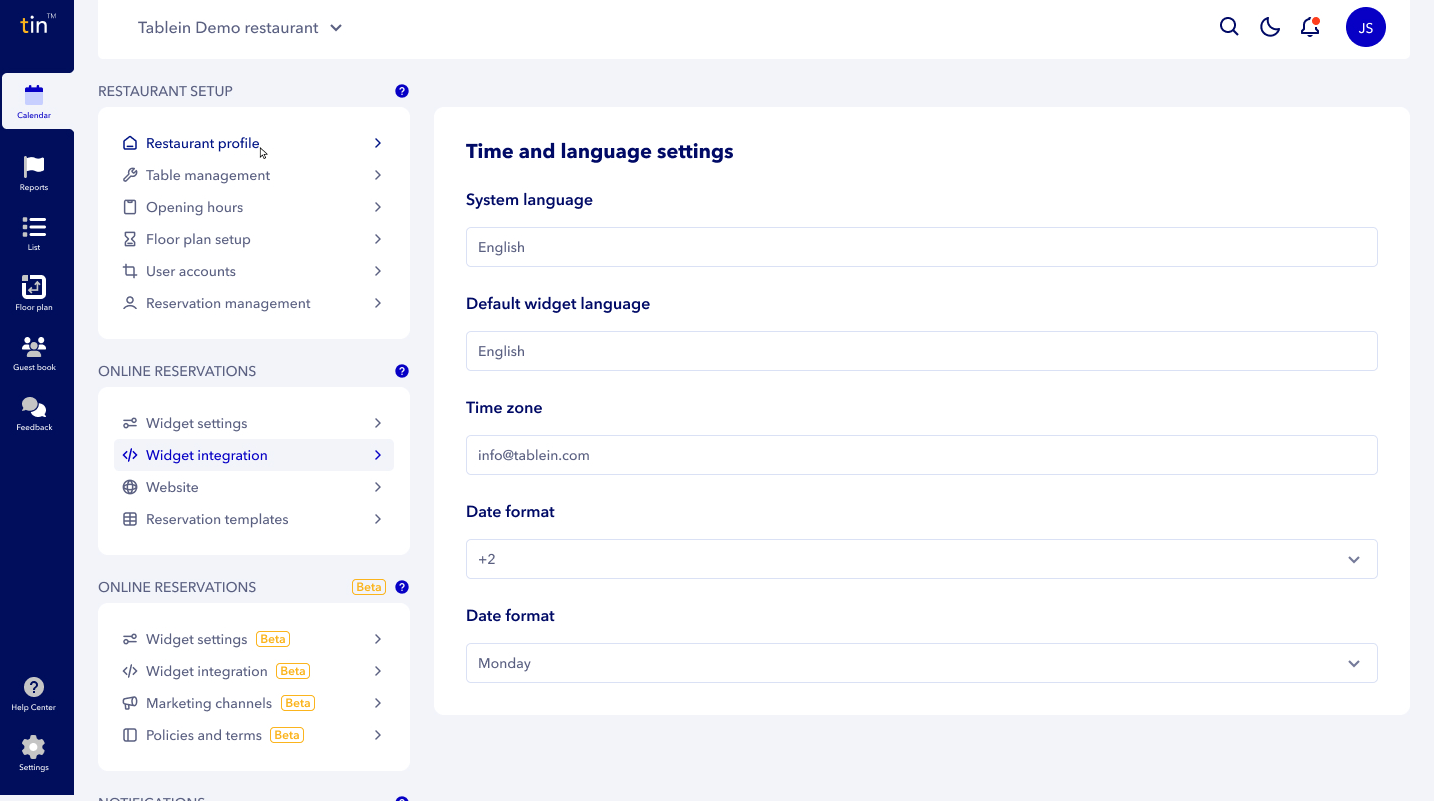Open the +2 date format dropdown
This screenshot has height=801, width=1434.
click(x=921, y=559)
